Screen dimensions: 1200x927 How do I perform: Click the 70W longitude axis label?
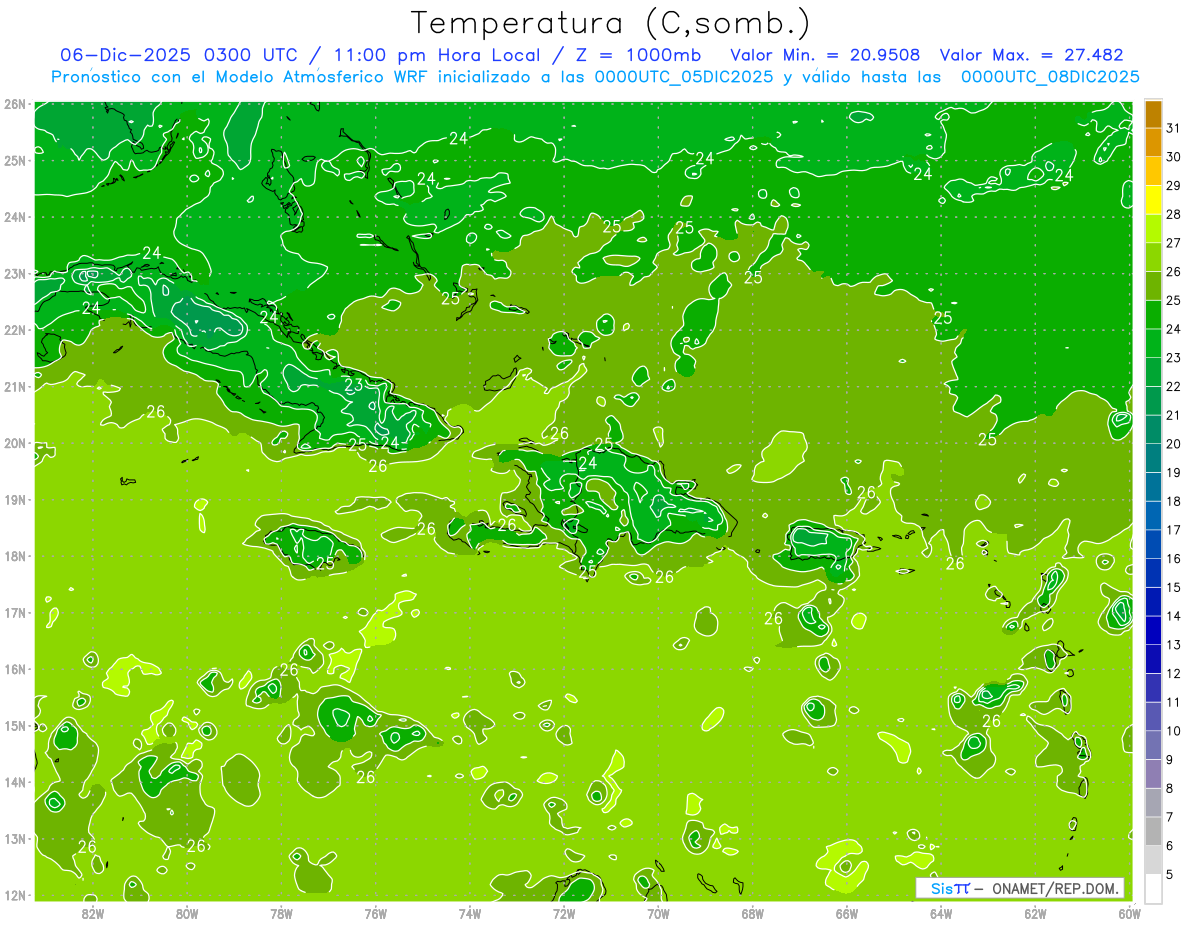[x=658, y=913]
